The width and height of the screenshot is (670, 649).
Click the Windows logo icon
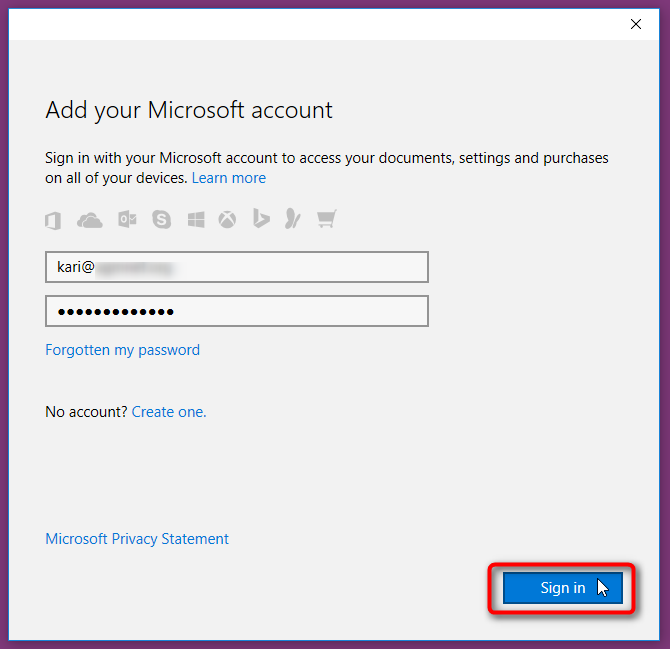(196, 220)
